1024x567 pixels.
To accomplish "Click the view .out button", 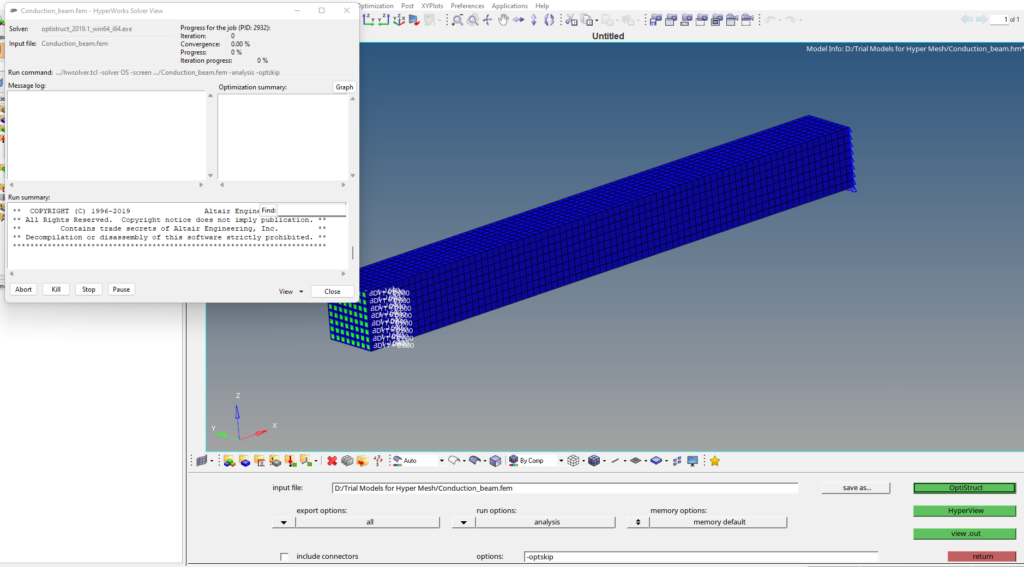I will pos(965,534).
